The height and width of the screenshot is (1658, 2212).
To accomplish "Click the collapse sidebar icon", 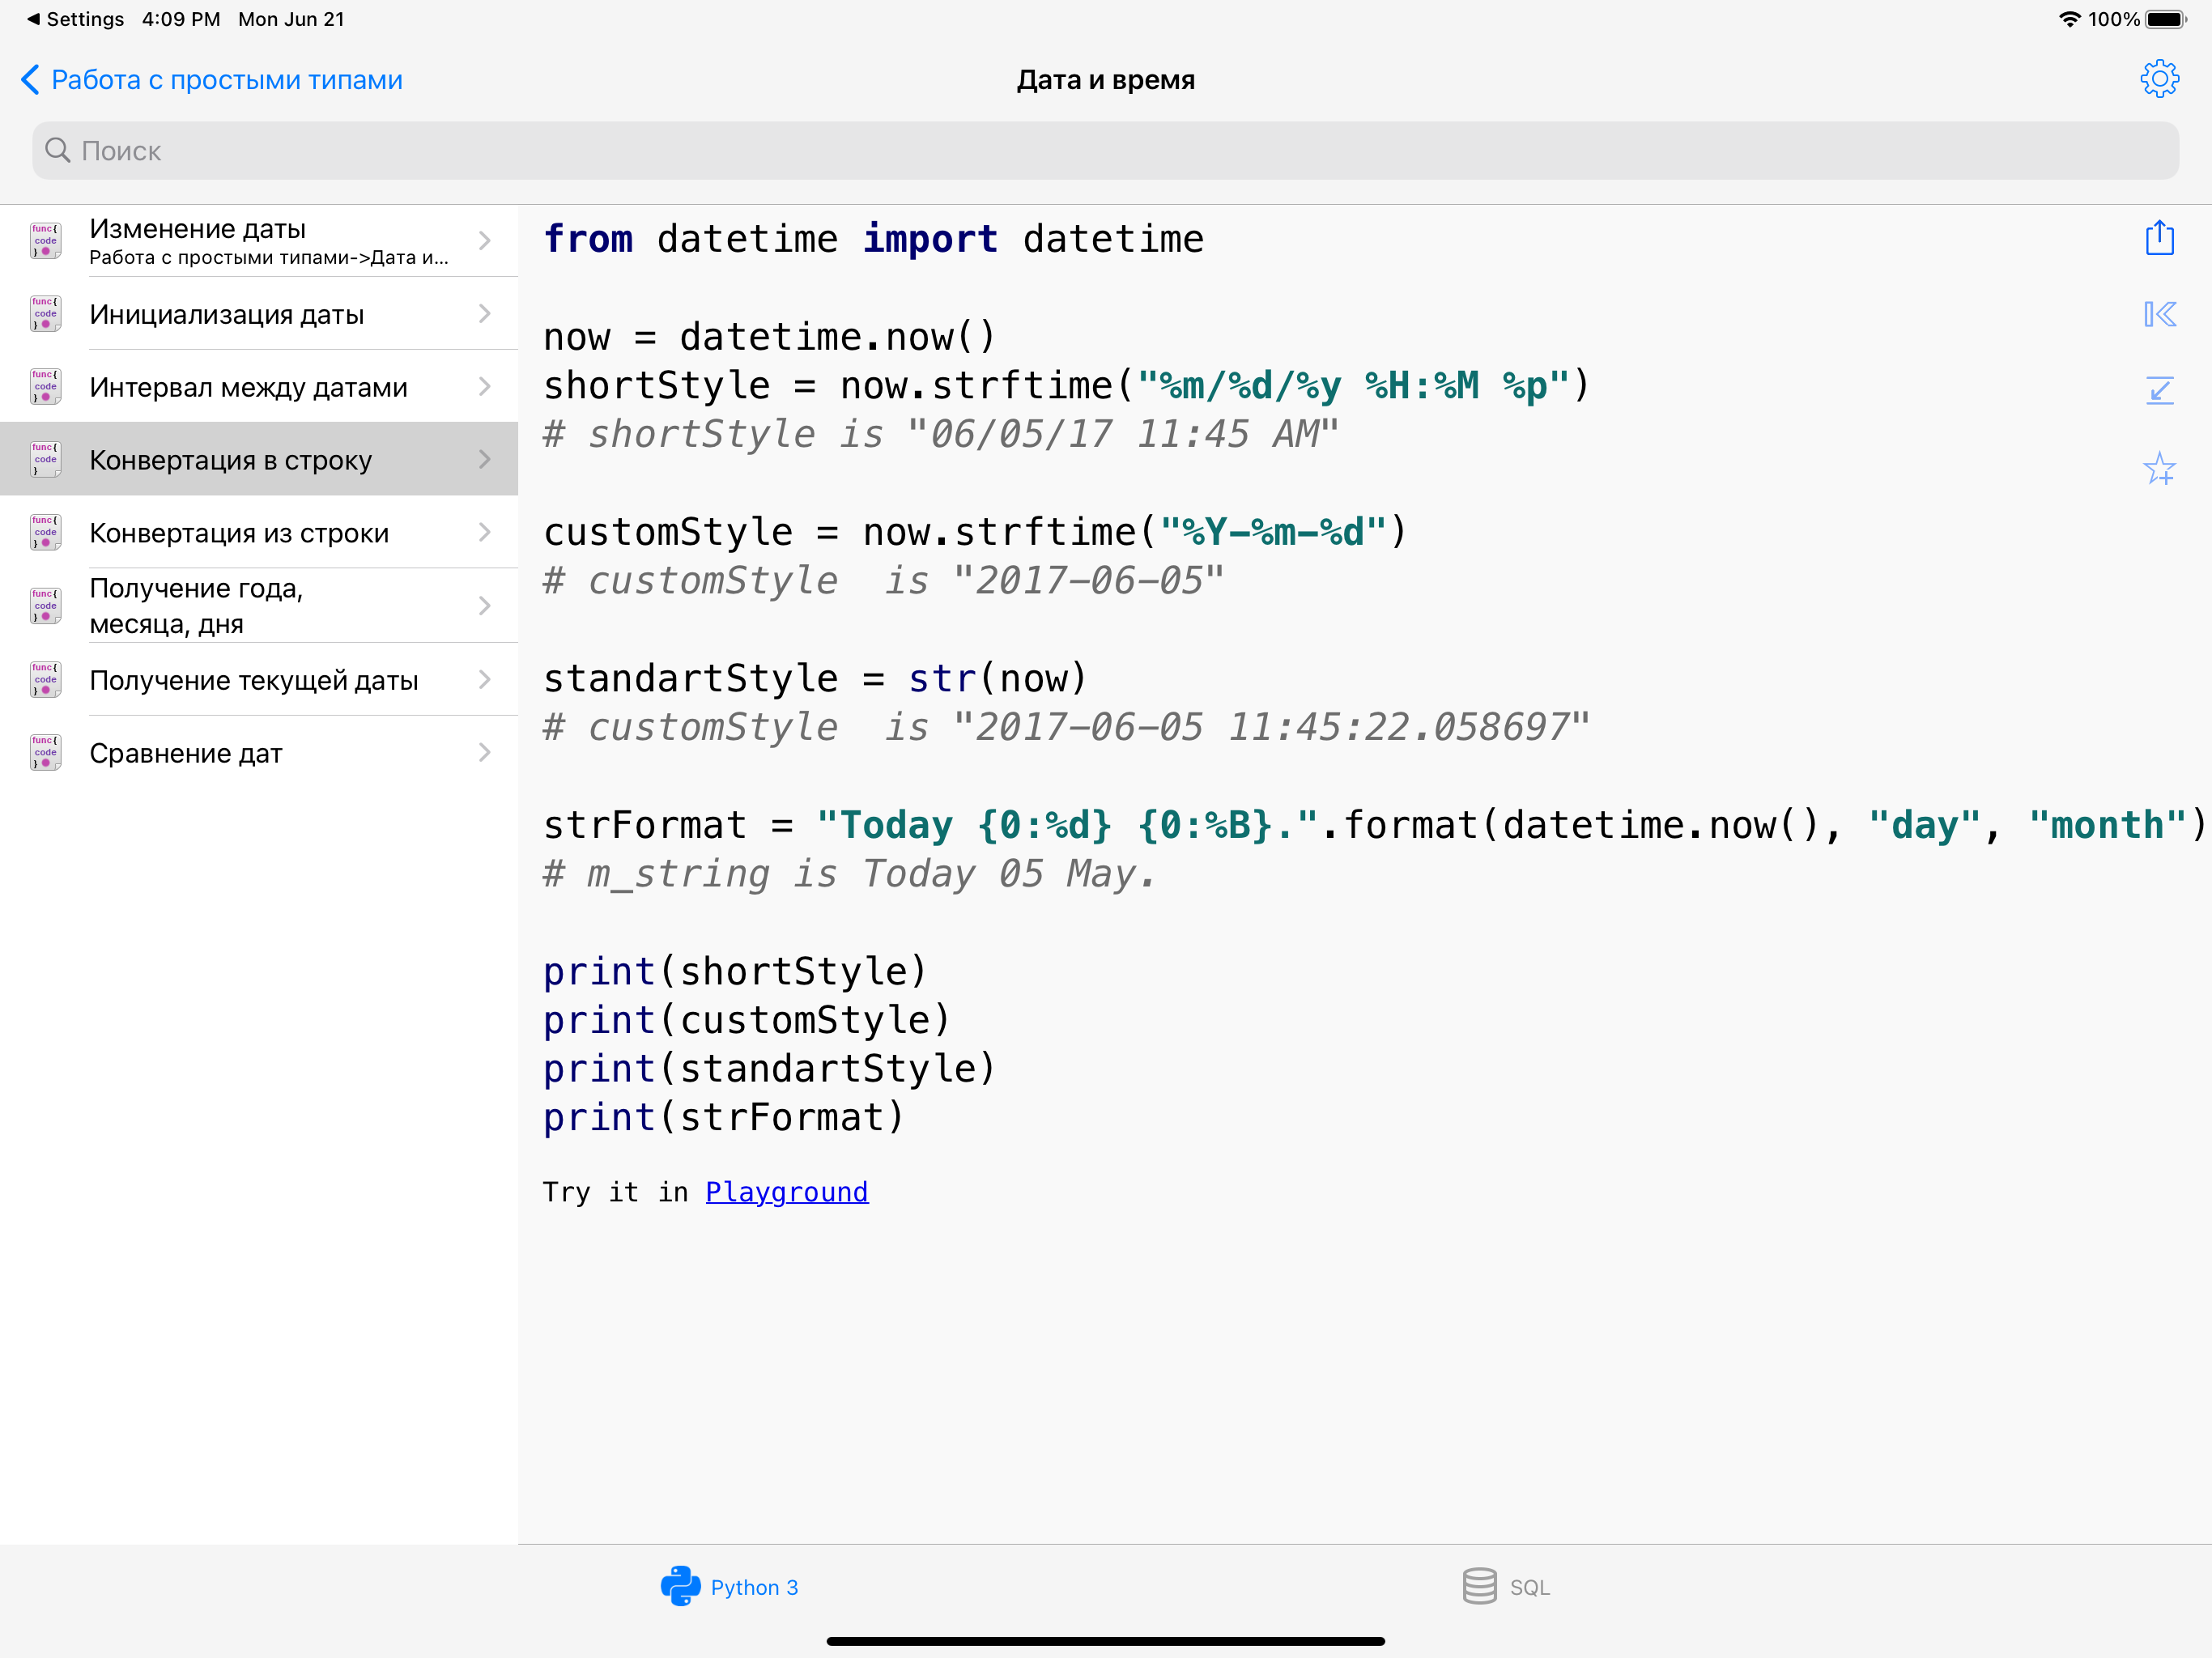I will click(x=2159, y=315).
